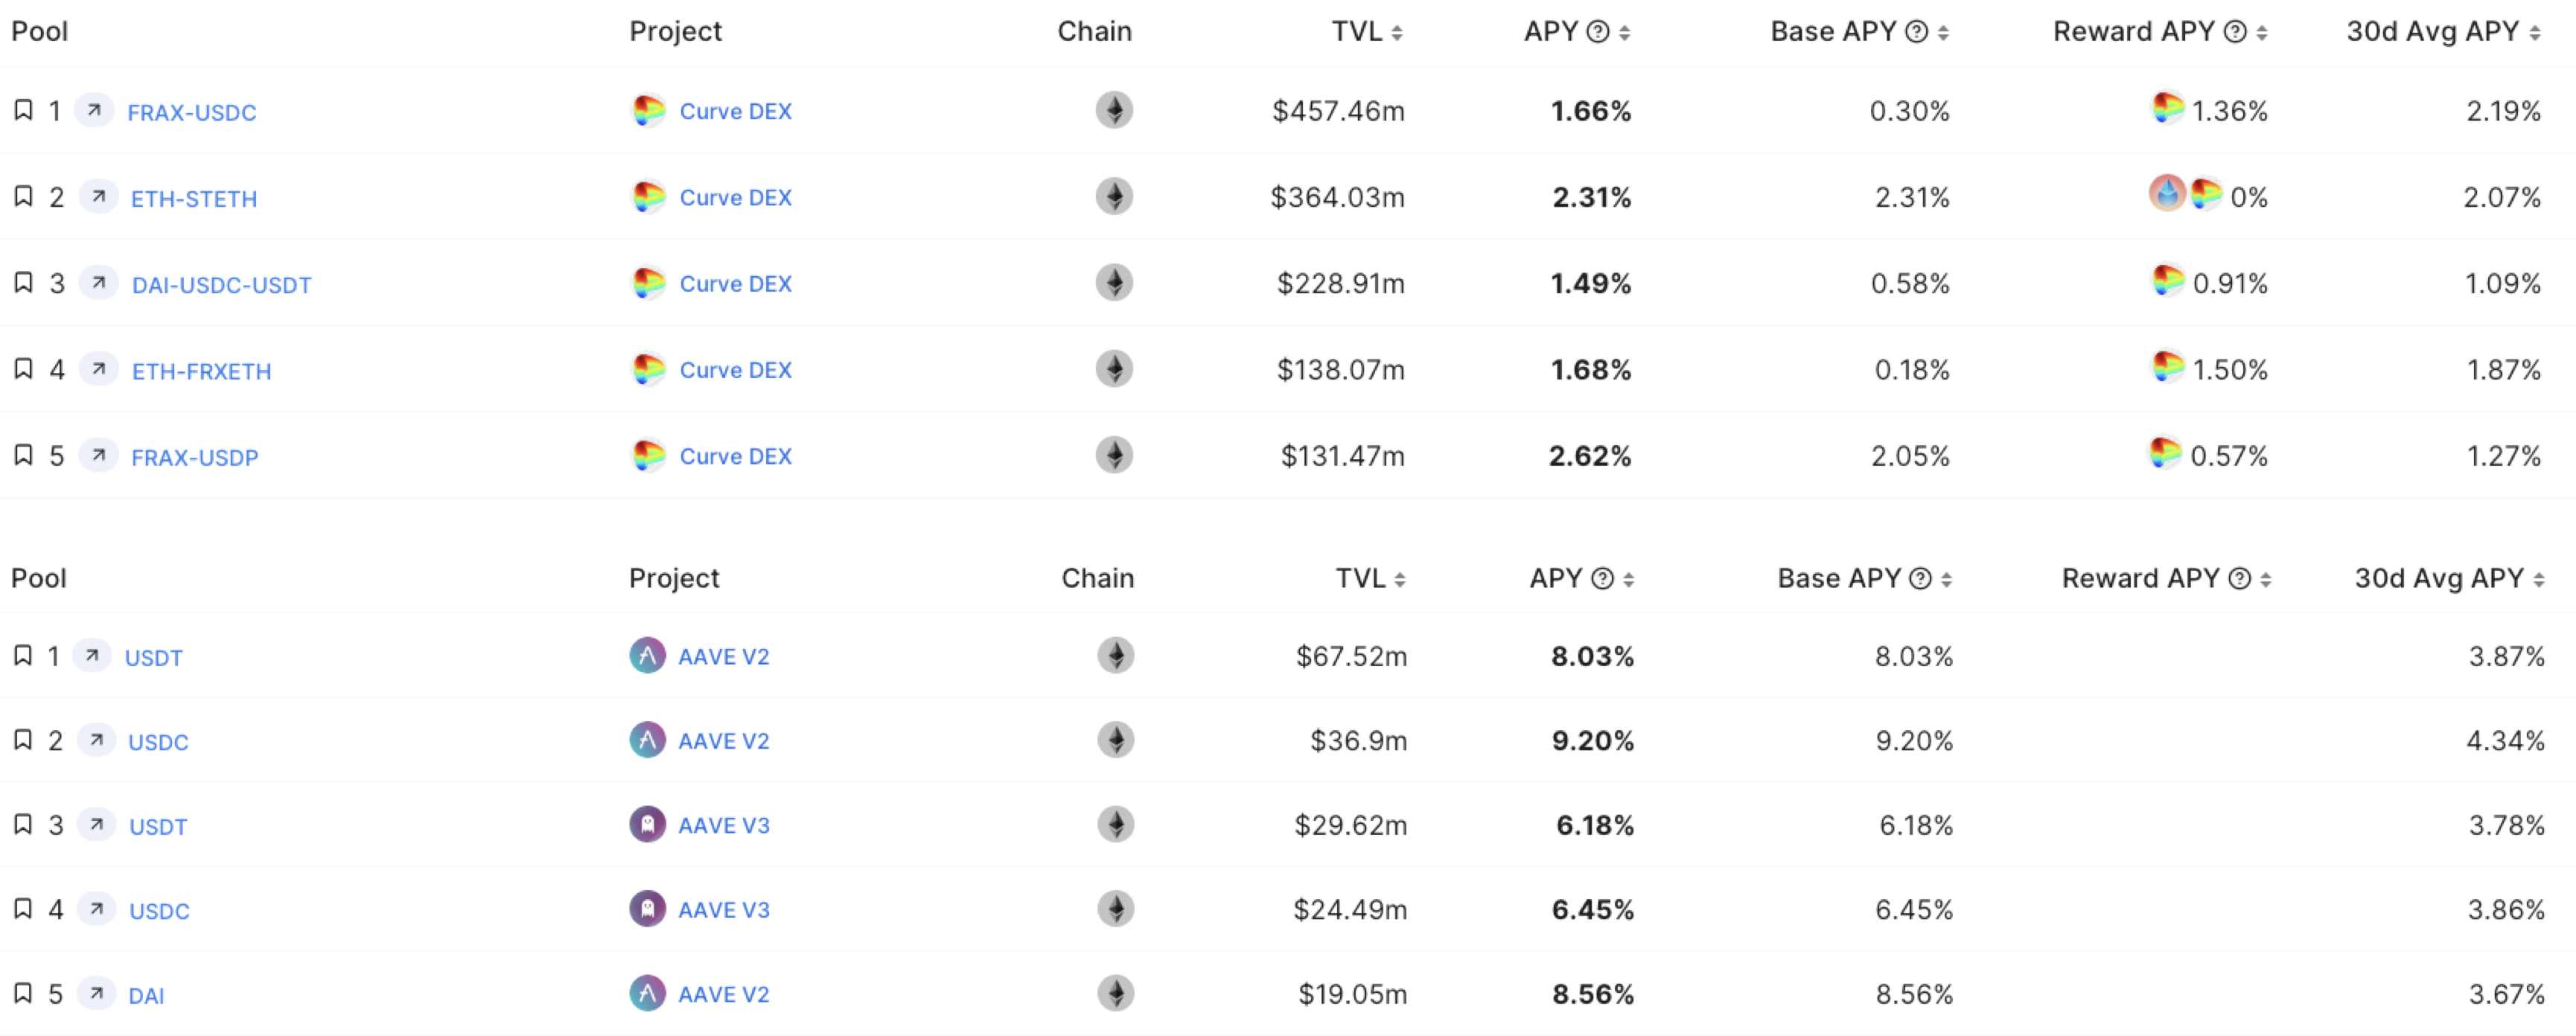Sort top table by 30d Avg APY arrows
This screenshot has height=1036, width=2576.
[2534, 33]
